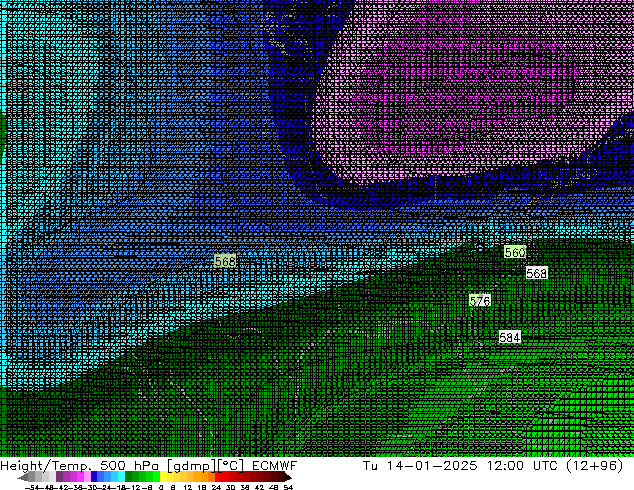Click the white 568 label below the 560 label
This screenshot has width=634, height=490.
[537, 273]
